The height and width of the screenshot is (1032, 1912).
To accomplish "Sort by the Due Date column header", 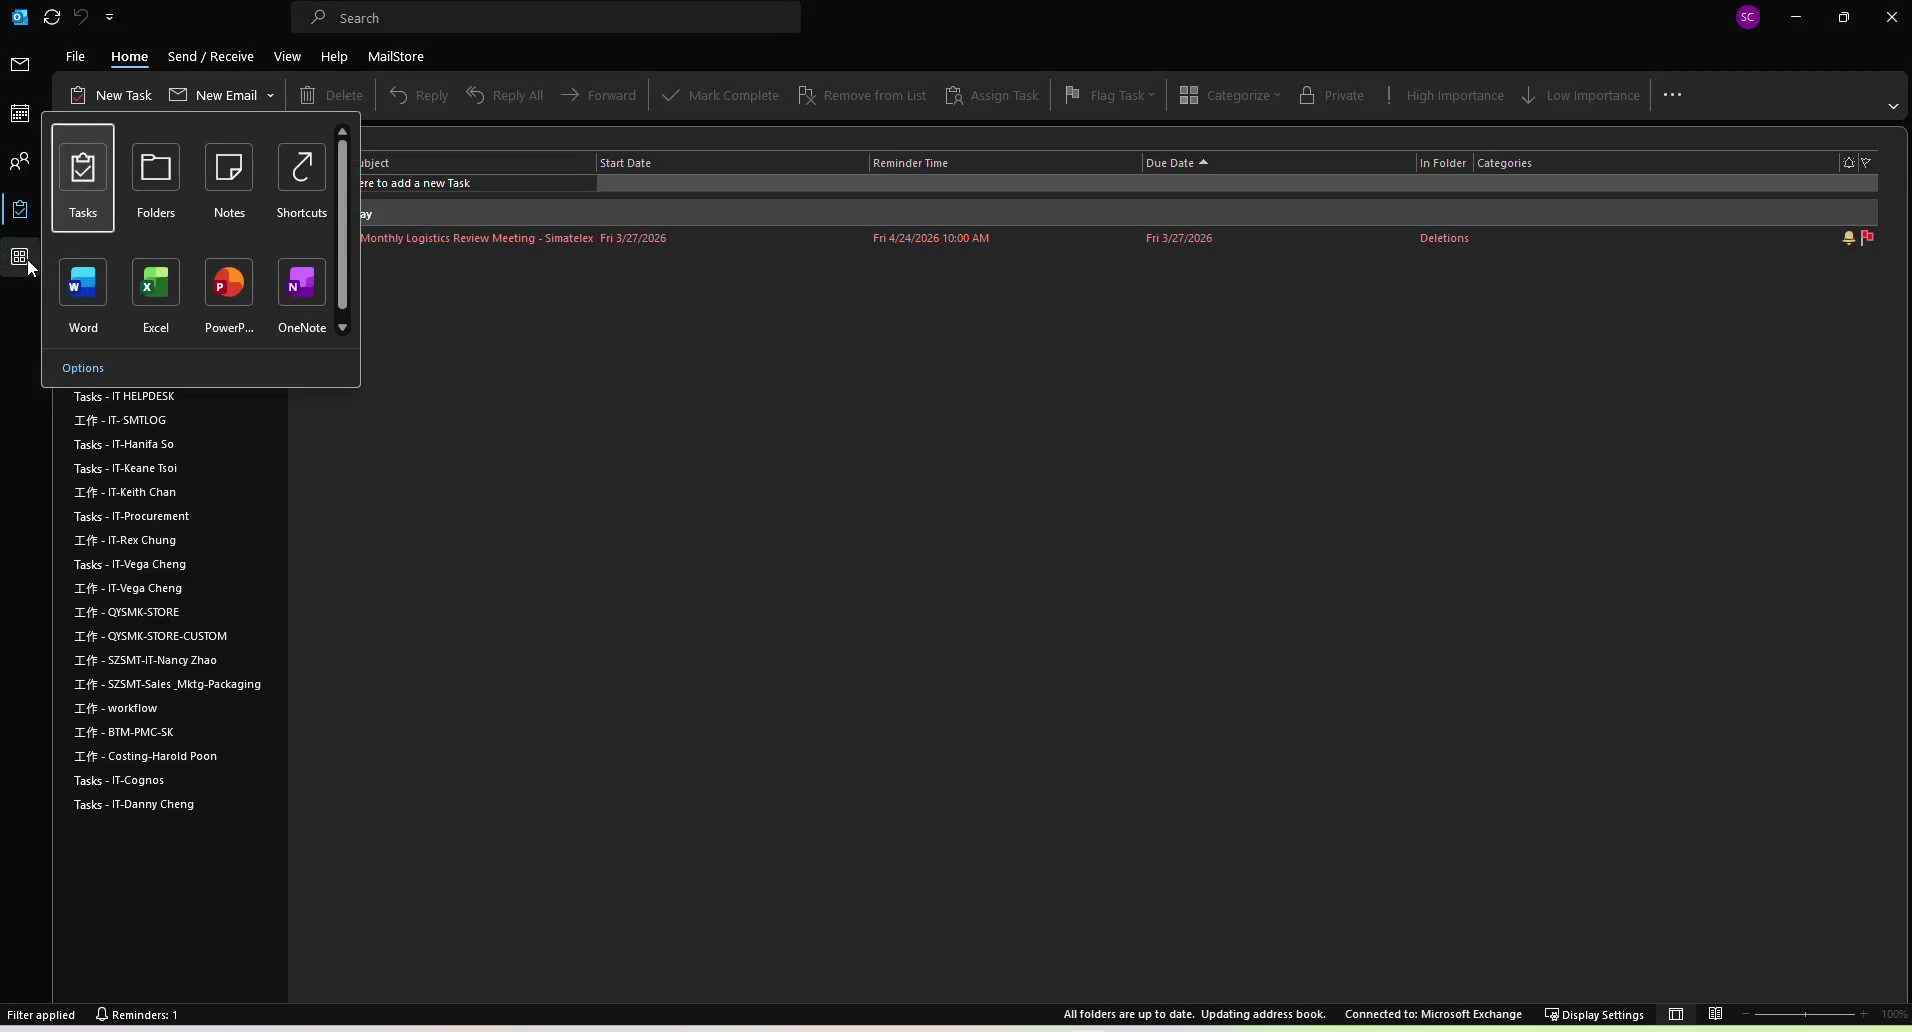I will click(x=1278, y=163).
